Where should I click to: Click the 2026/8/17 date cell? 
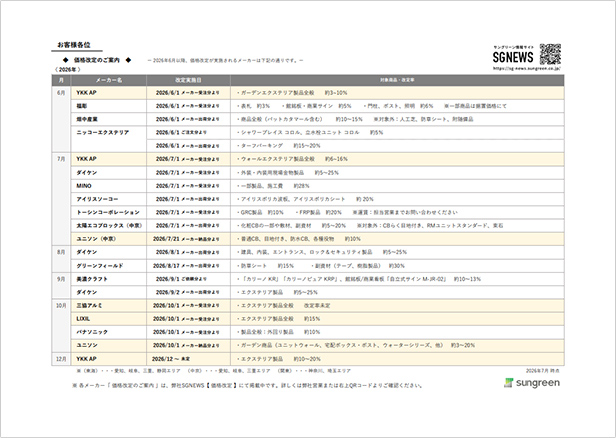click(x=188, y=266)
